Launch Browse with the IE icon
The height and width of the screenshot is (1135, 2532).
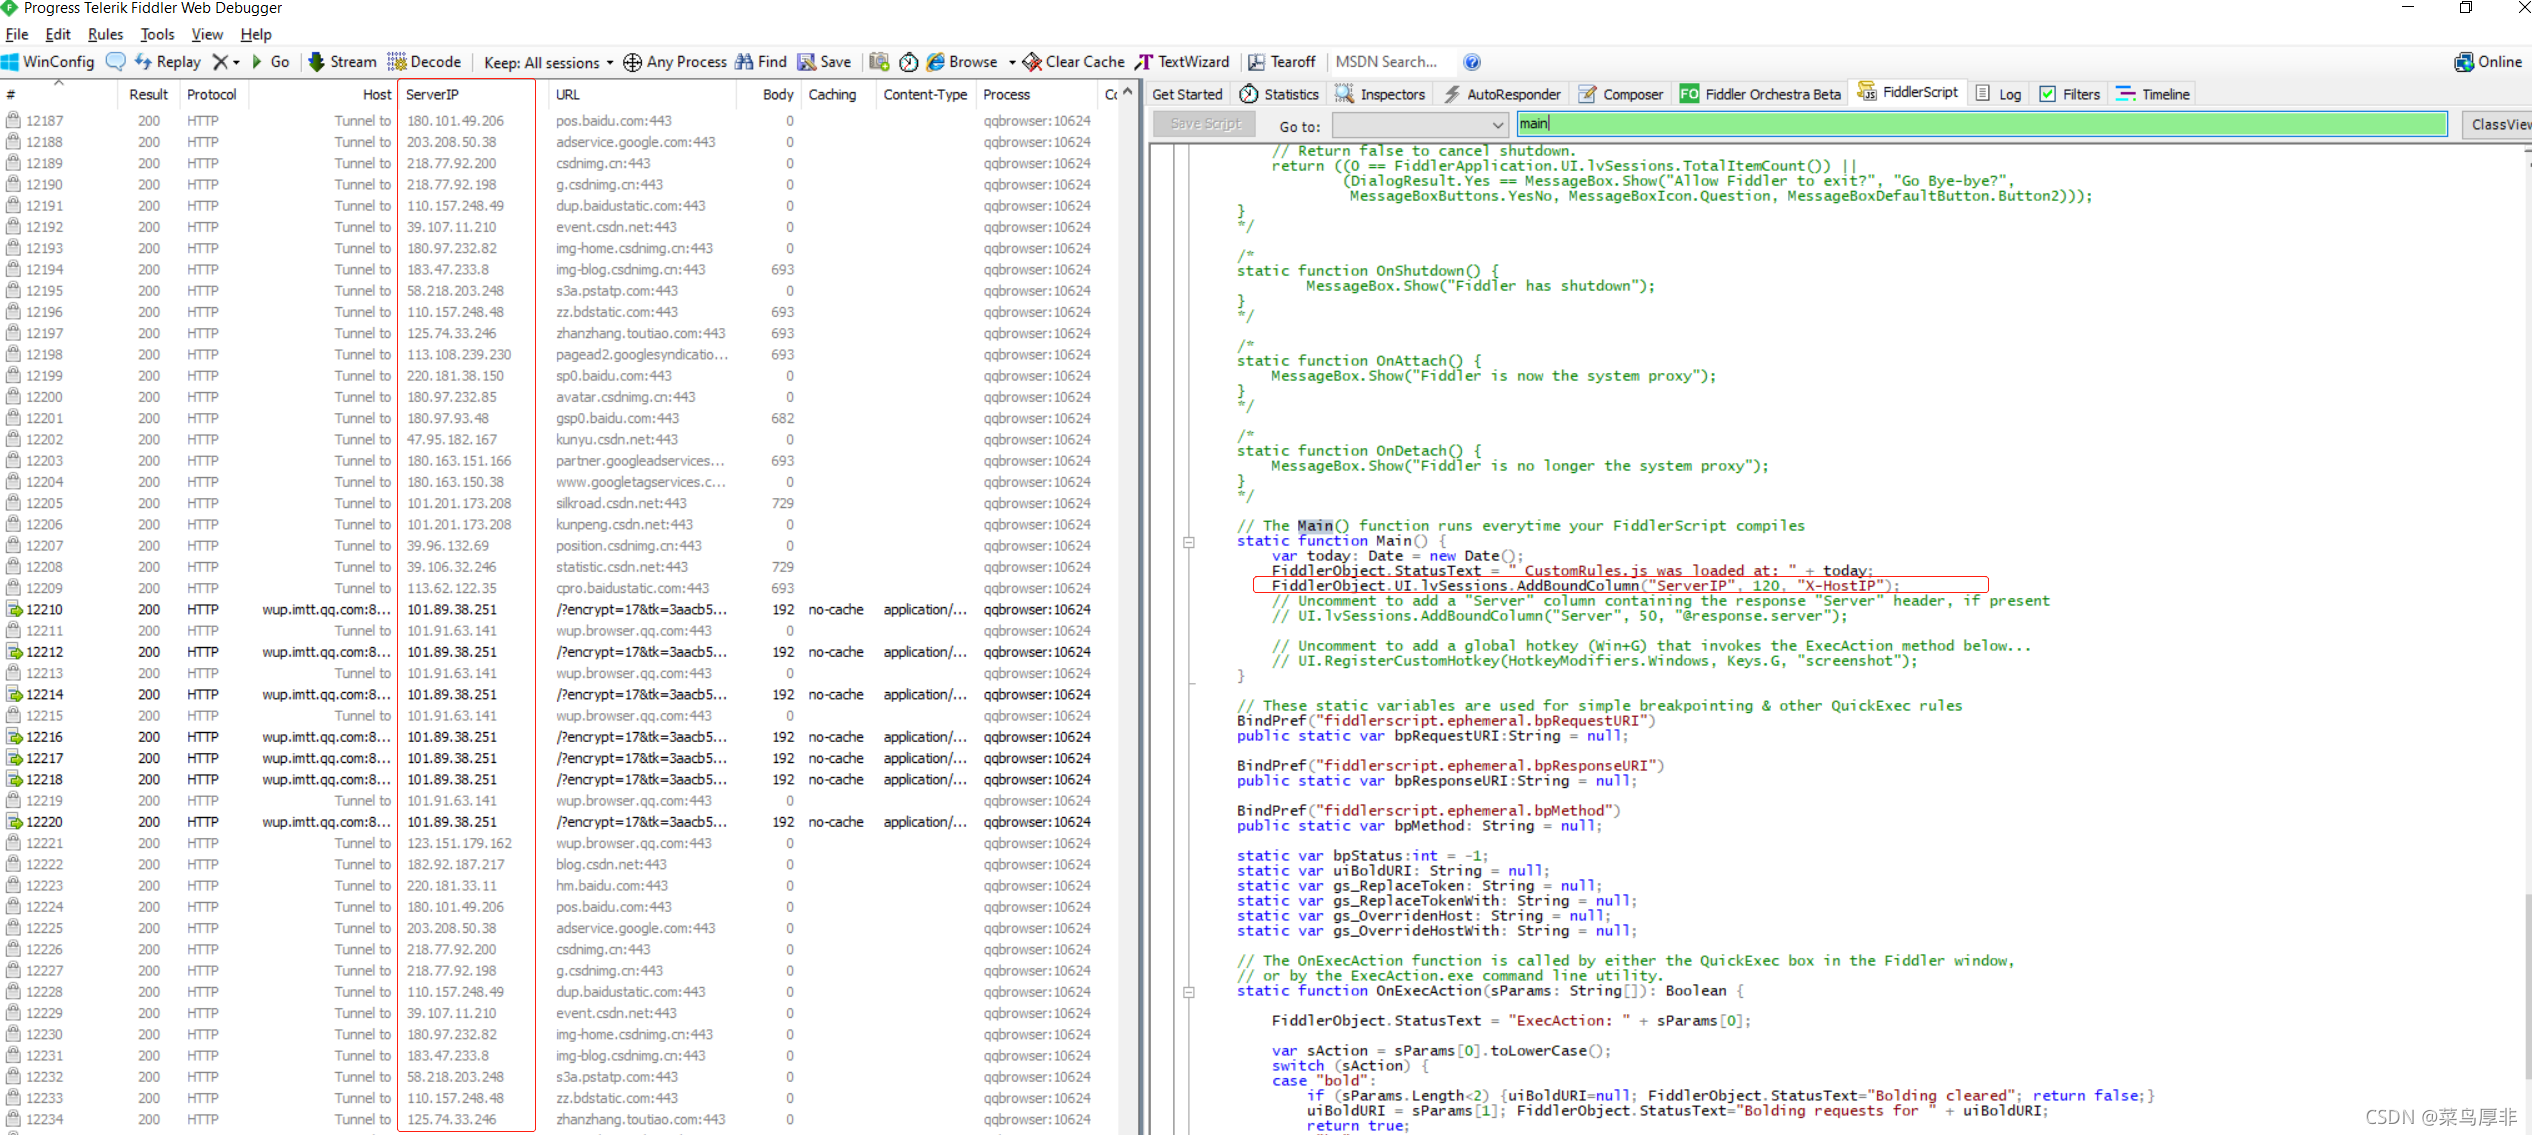tap(961, 62)
